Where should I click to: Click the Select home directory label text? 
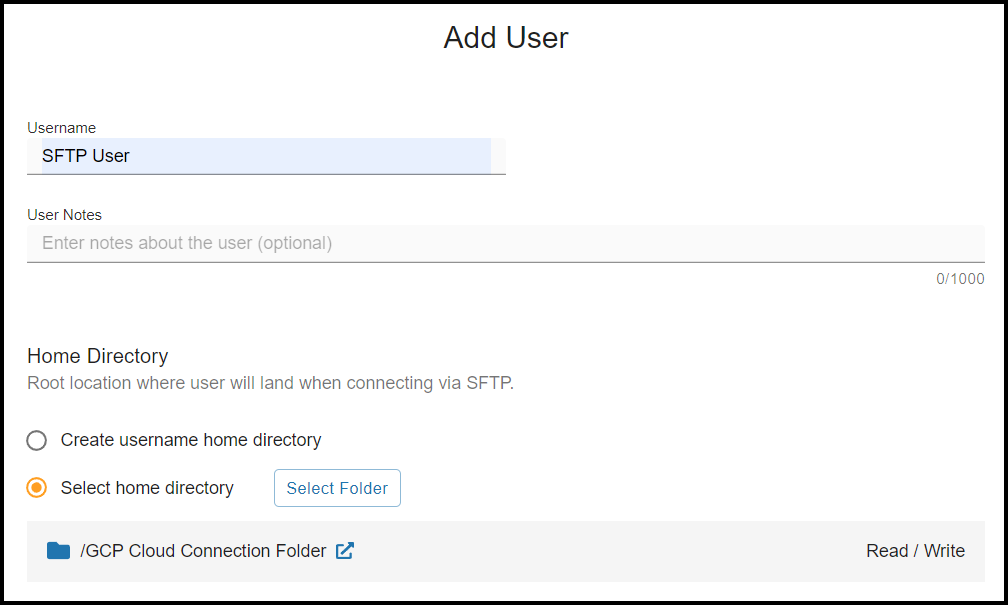(x=147, y=488)
